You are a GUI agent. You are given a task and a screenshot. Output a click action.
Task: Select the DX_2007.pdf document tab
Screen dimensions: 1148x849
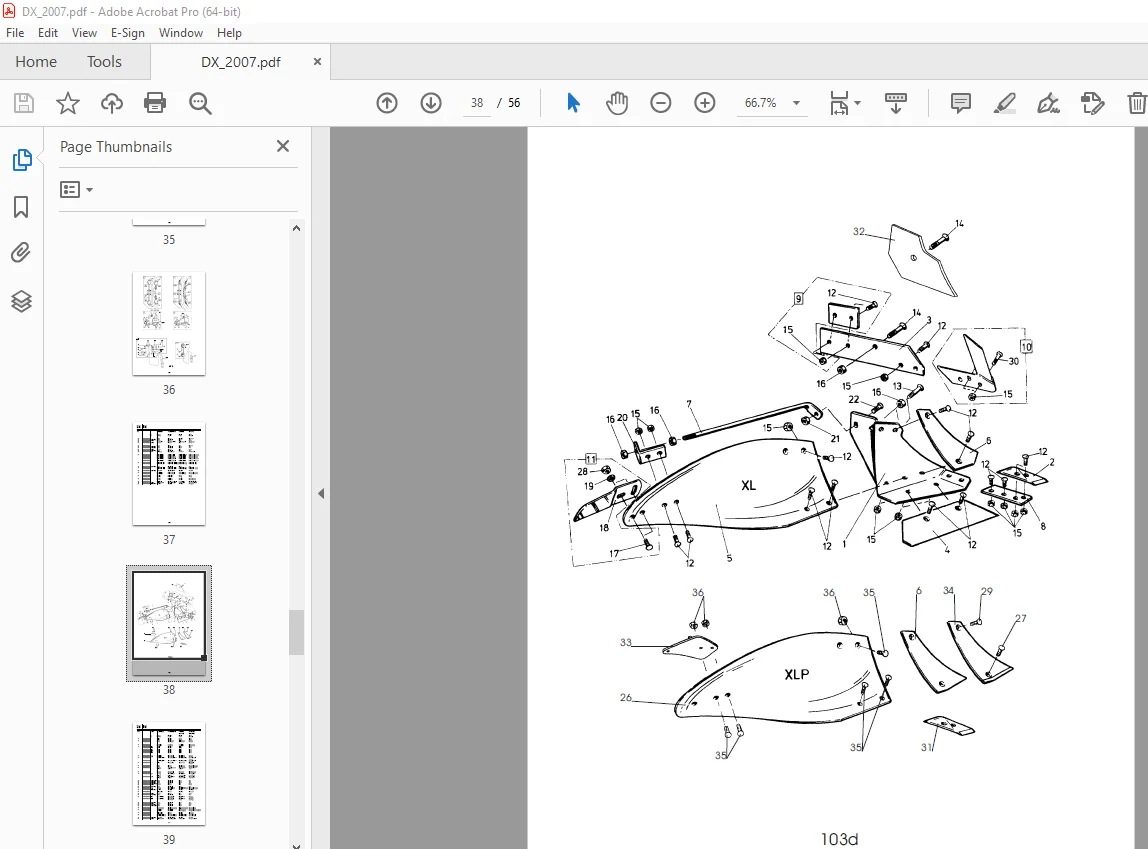click(240, 62)
